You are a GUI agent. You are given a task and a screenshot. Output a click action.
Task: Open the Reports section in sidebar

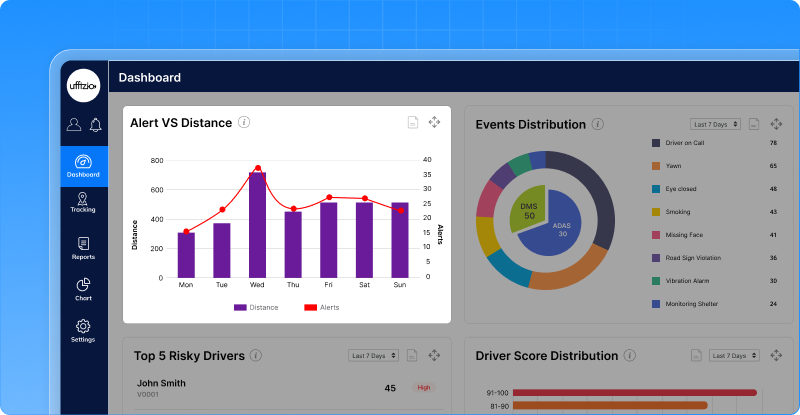[84, 247]
